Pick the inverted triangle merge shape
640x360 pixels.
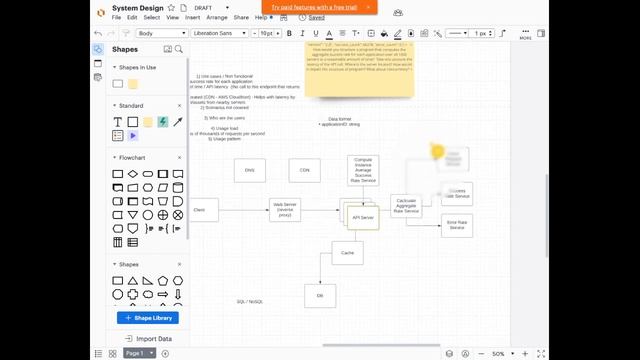tap(133, 215)
